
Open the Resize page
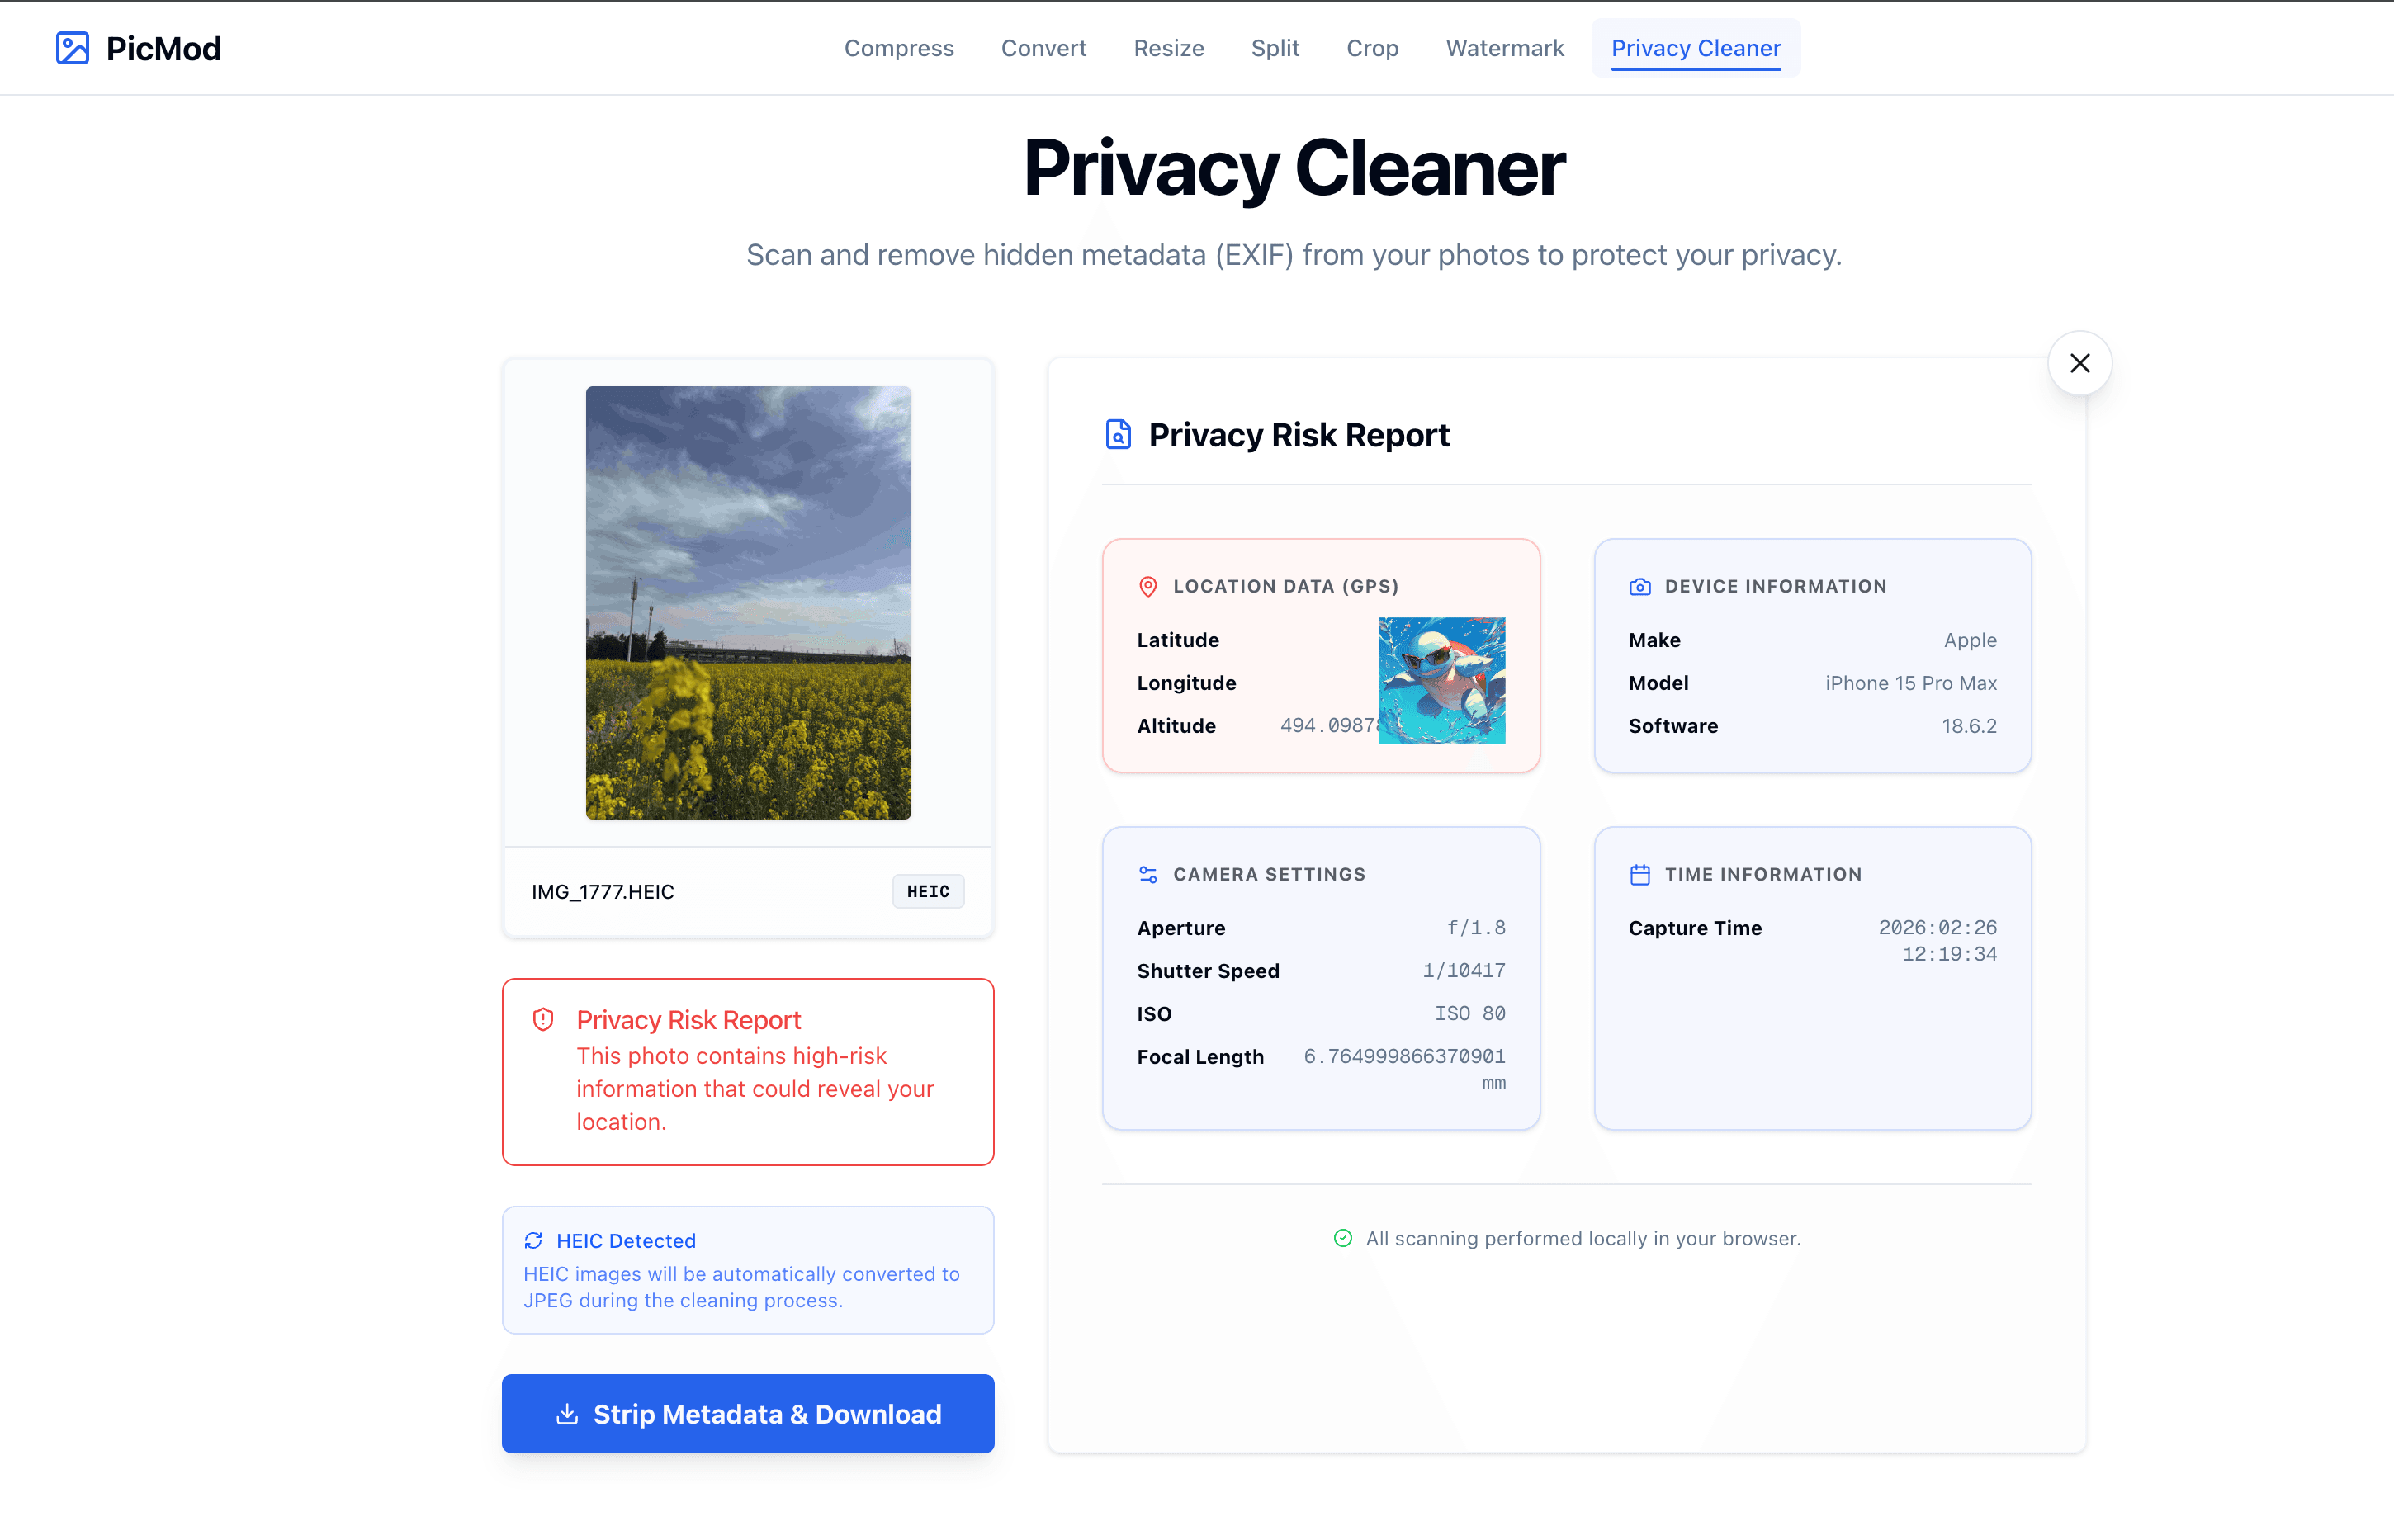click(1168, 47)
